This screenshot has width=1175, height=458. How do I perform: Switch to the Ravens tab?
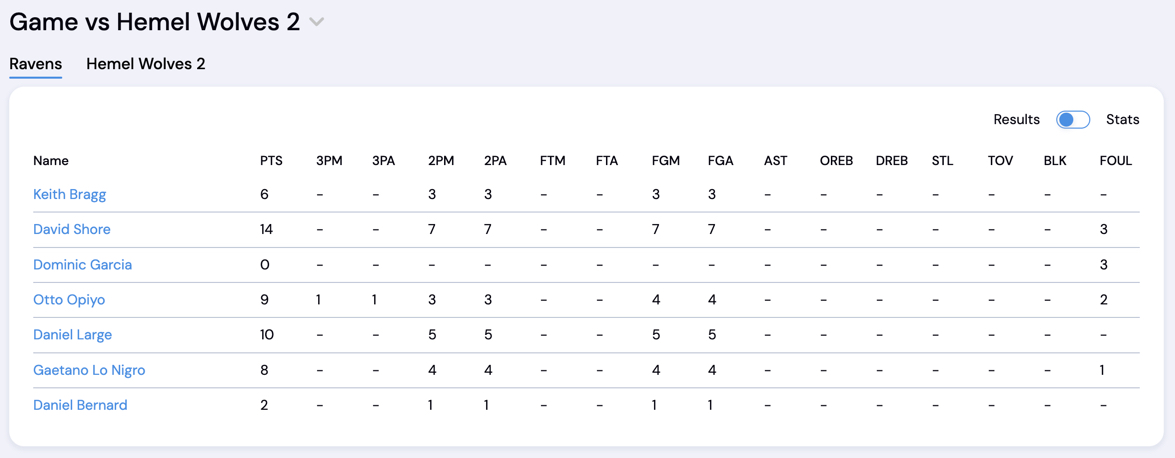point(36,64)
